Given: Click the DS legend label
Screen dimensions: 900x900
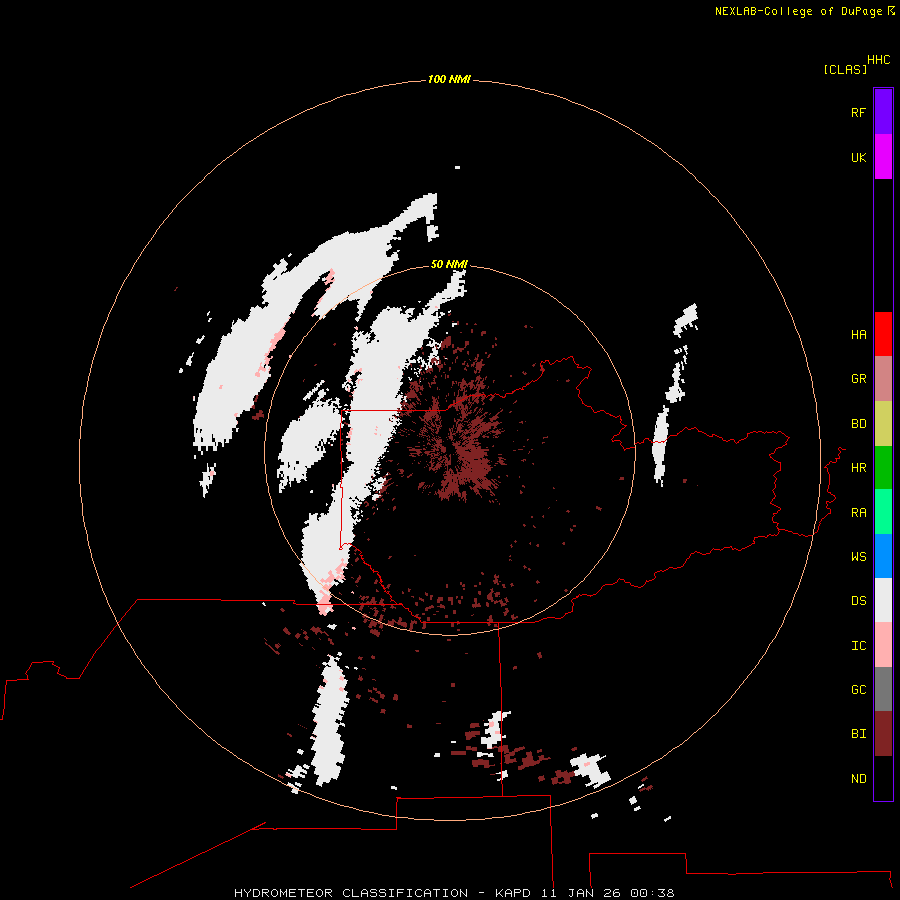Looking at the screenshot, I should (x=858, y=601).
